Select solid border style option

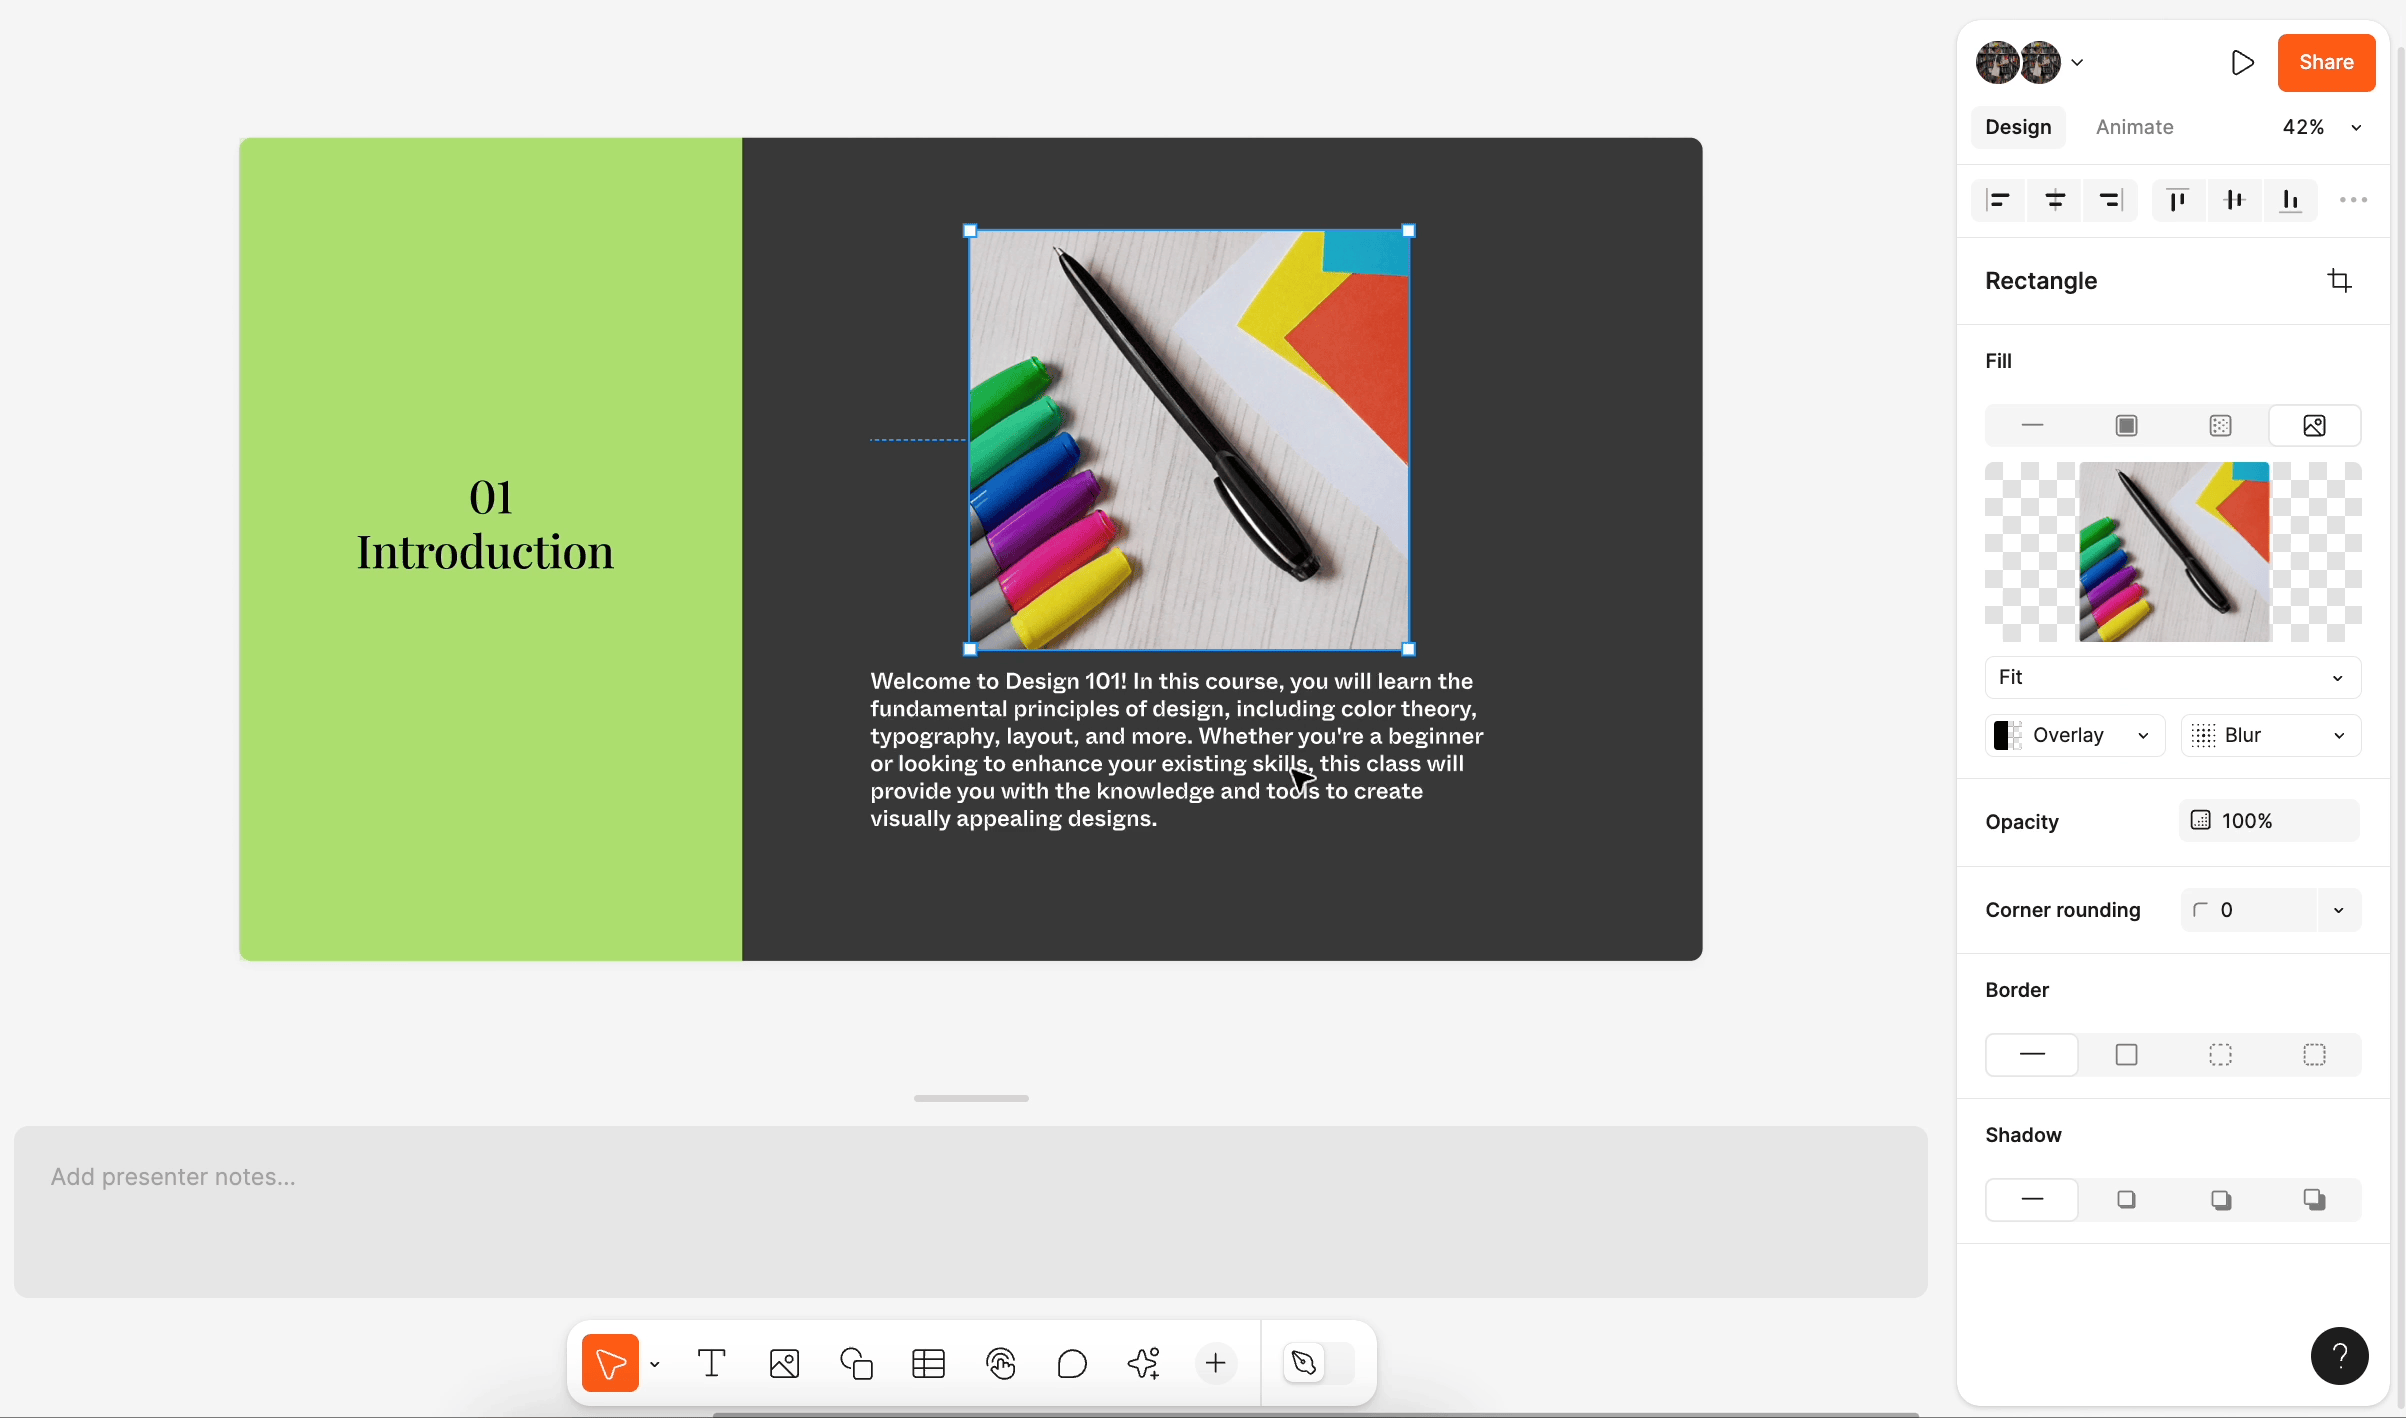point(2126,1054)
